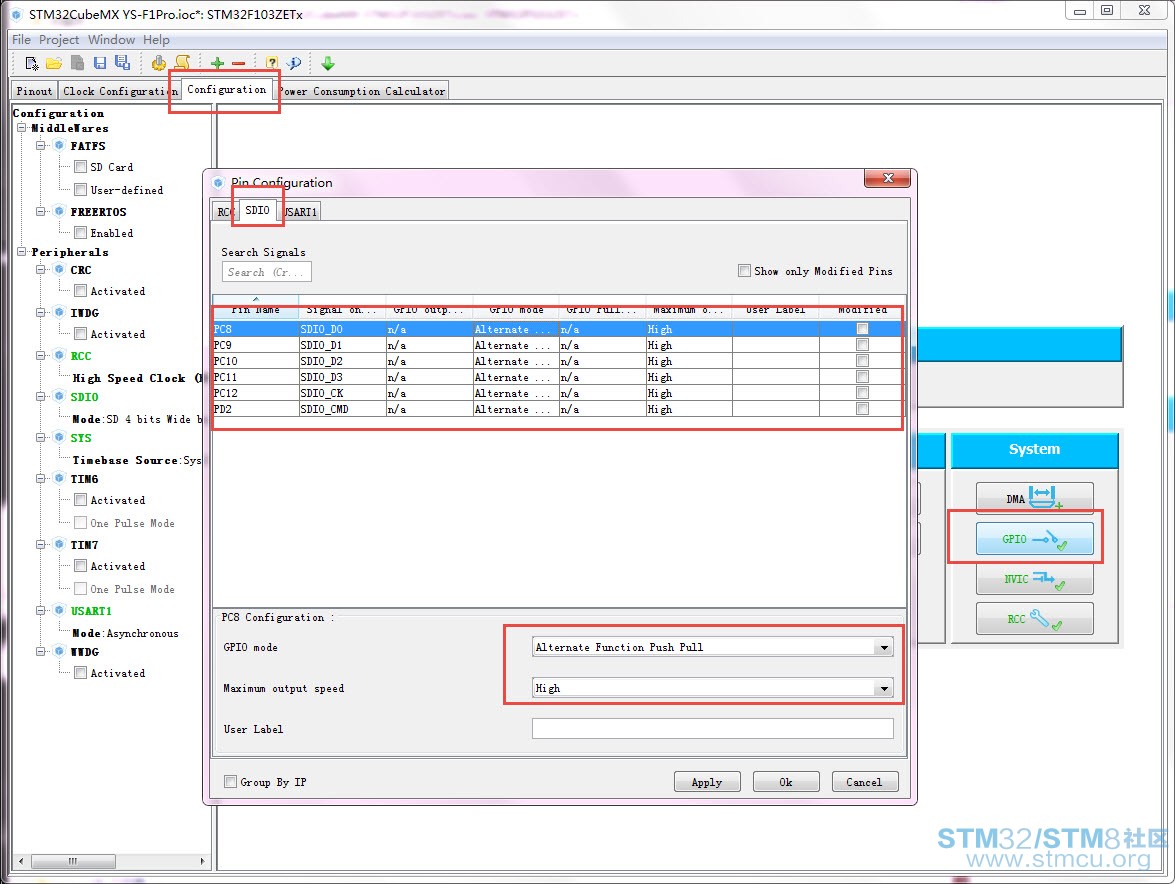Collapse the TIM7 tree node
The image size is (1175, 884).
41,545
